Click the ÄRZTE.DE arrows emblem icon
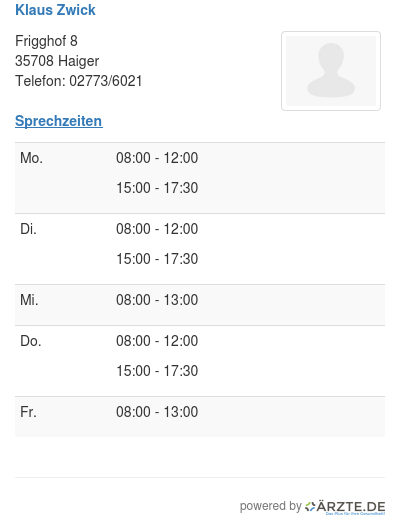 (310, 506)
